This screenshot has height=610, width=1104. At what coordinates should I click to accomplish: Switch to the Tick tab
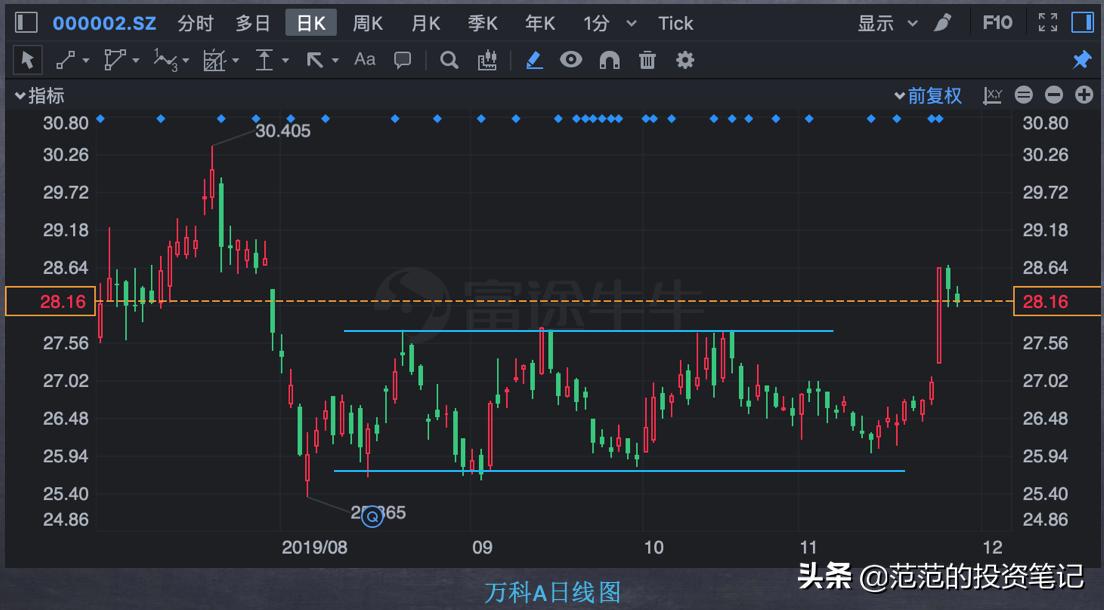(676, 22)
